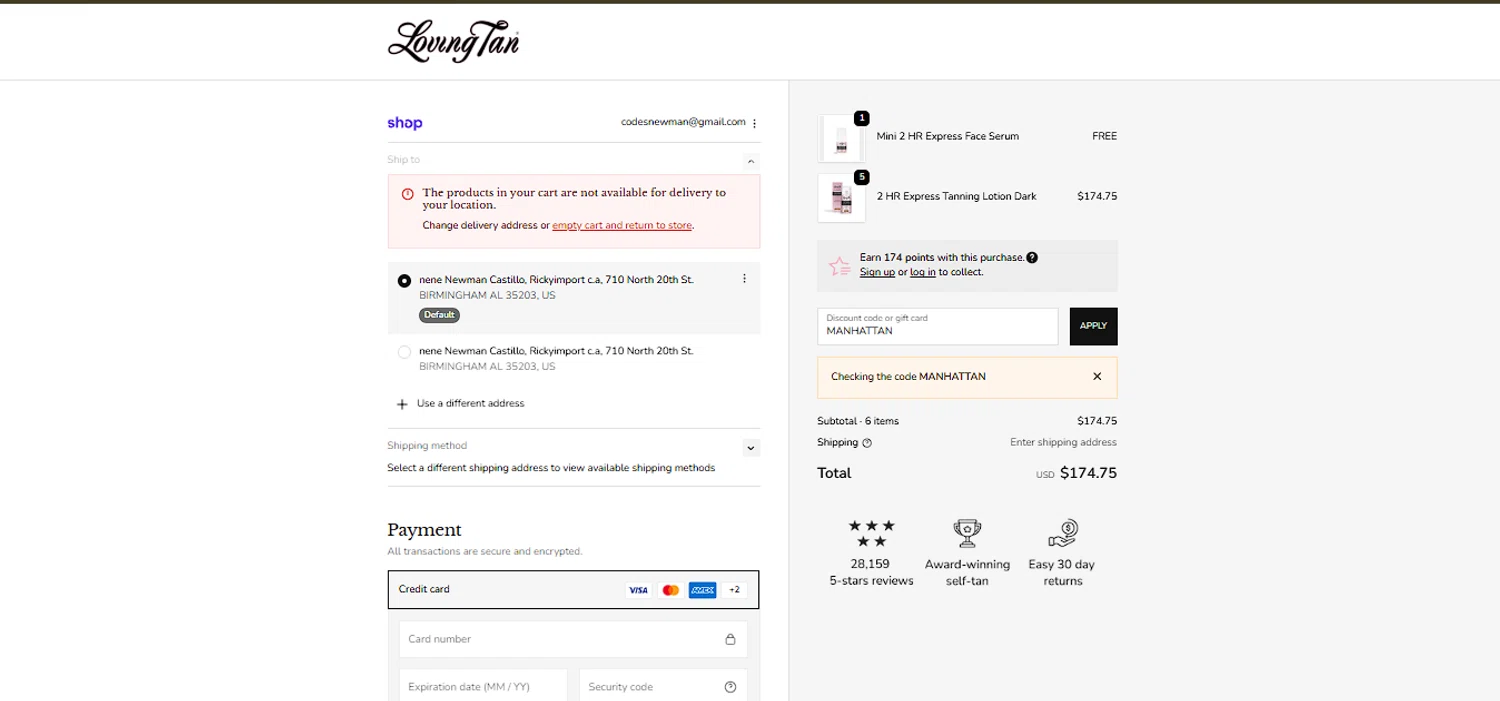This screenshot has width=1500, height=701.
Task: Expand the Shipping method section
Action: (751, 448)
